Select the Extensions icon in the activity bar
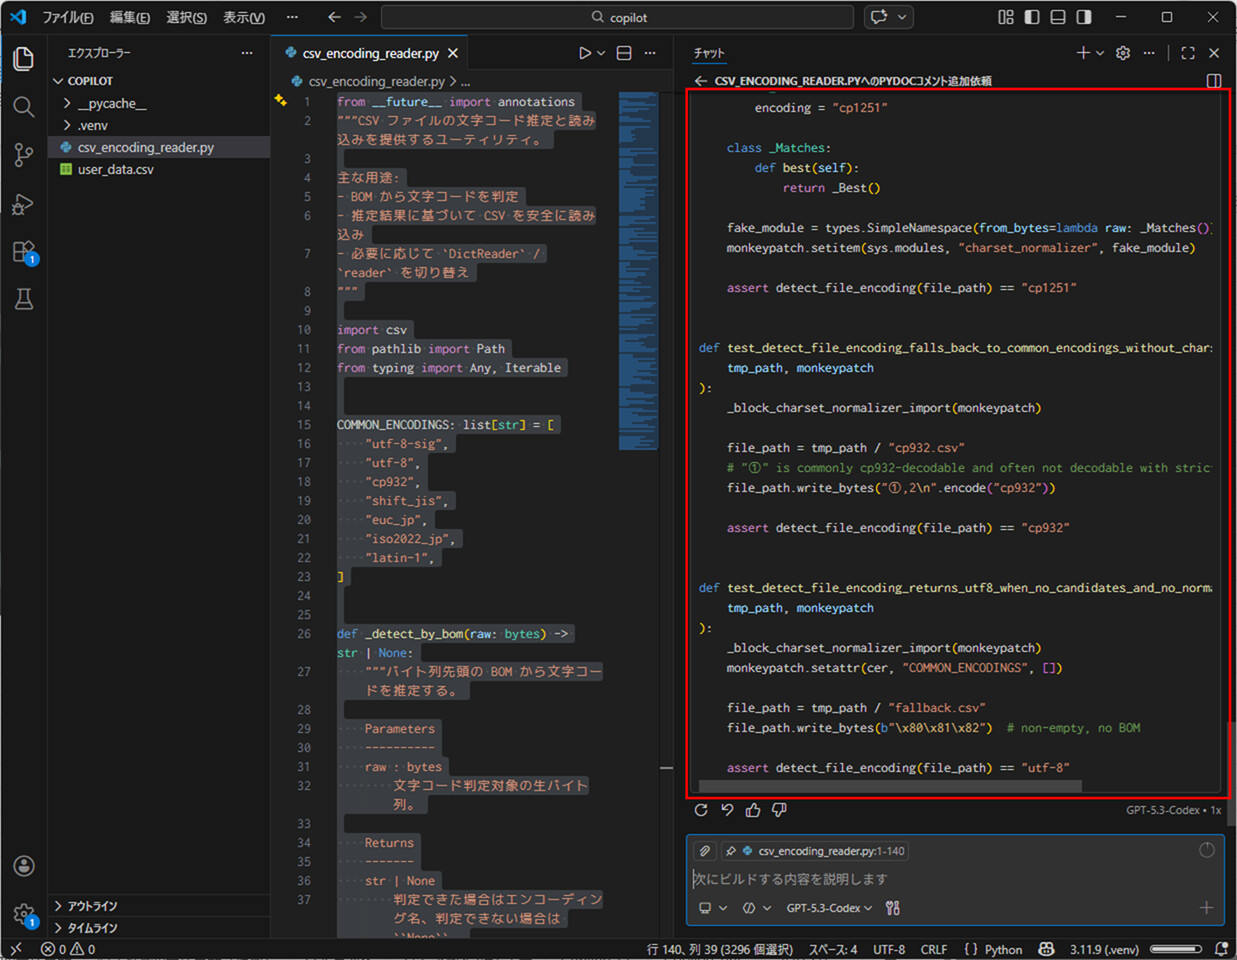The width and height of the screenshot is (1237, 960). [23, 251]
